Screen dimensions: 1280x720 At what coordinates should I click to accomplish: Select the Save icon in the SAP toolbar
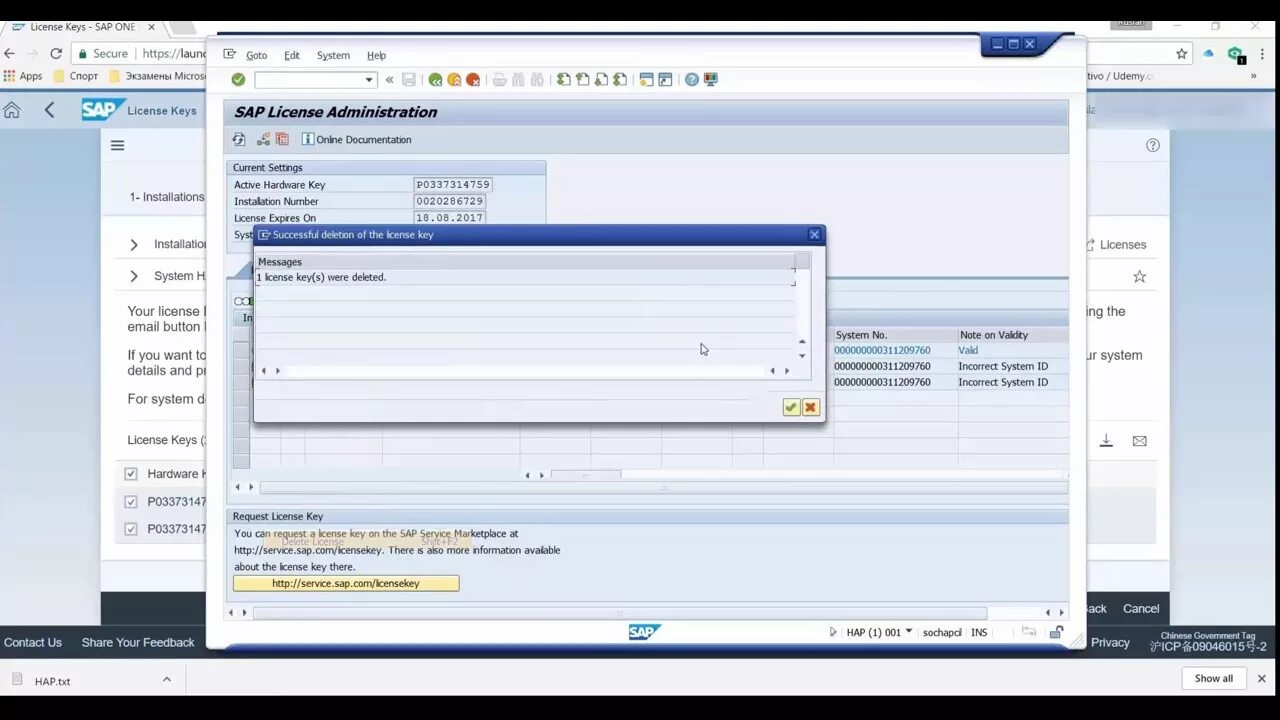409,79
